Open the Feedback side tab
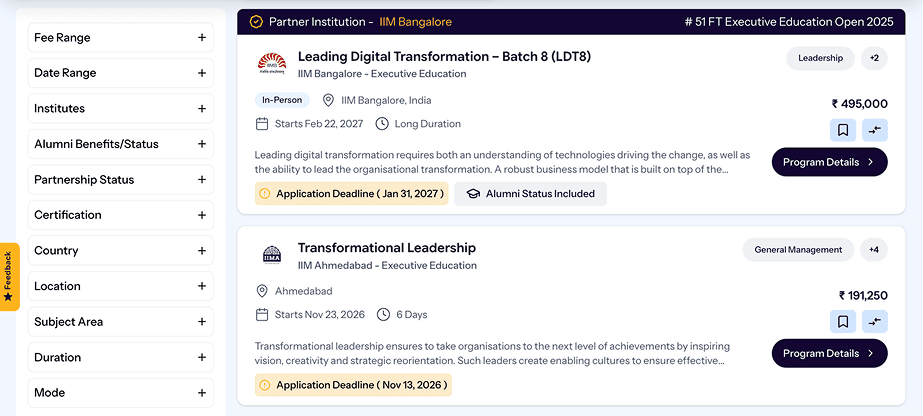 (x=9, y=277)
